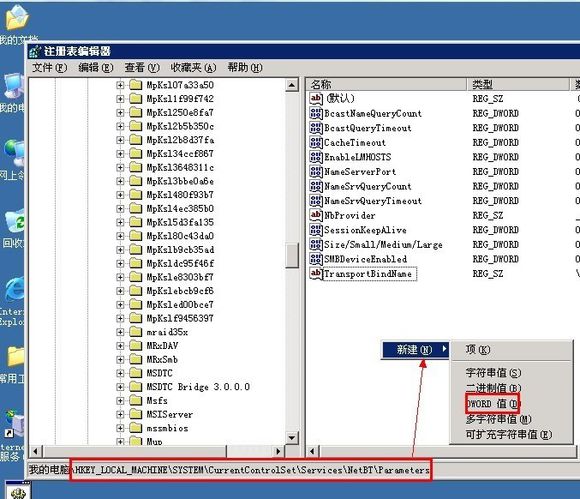Click the NameServerPort value icon
The image size is (580, 499).
point(316,172)
